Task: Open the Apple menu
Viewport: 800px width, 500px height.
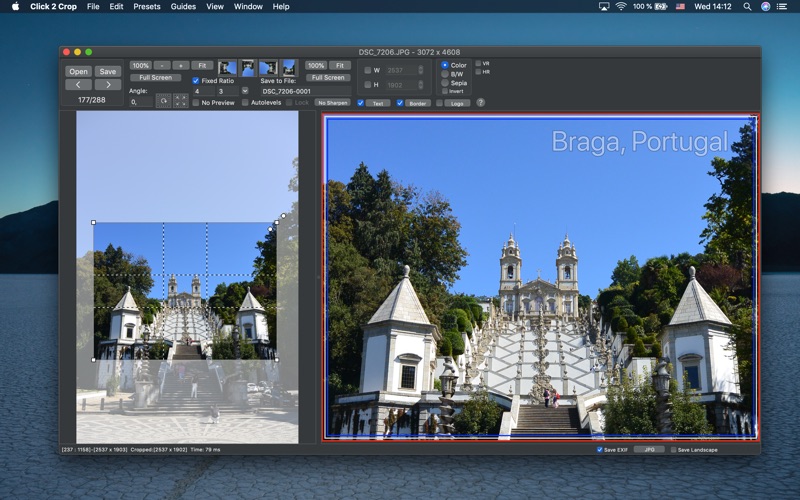Action: 15,7
